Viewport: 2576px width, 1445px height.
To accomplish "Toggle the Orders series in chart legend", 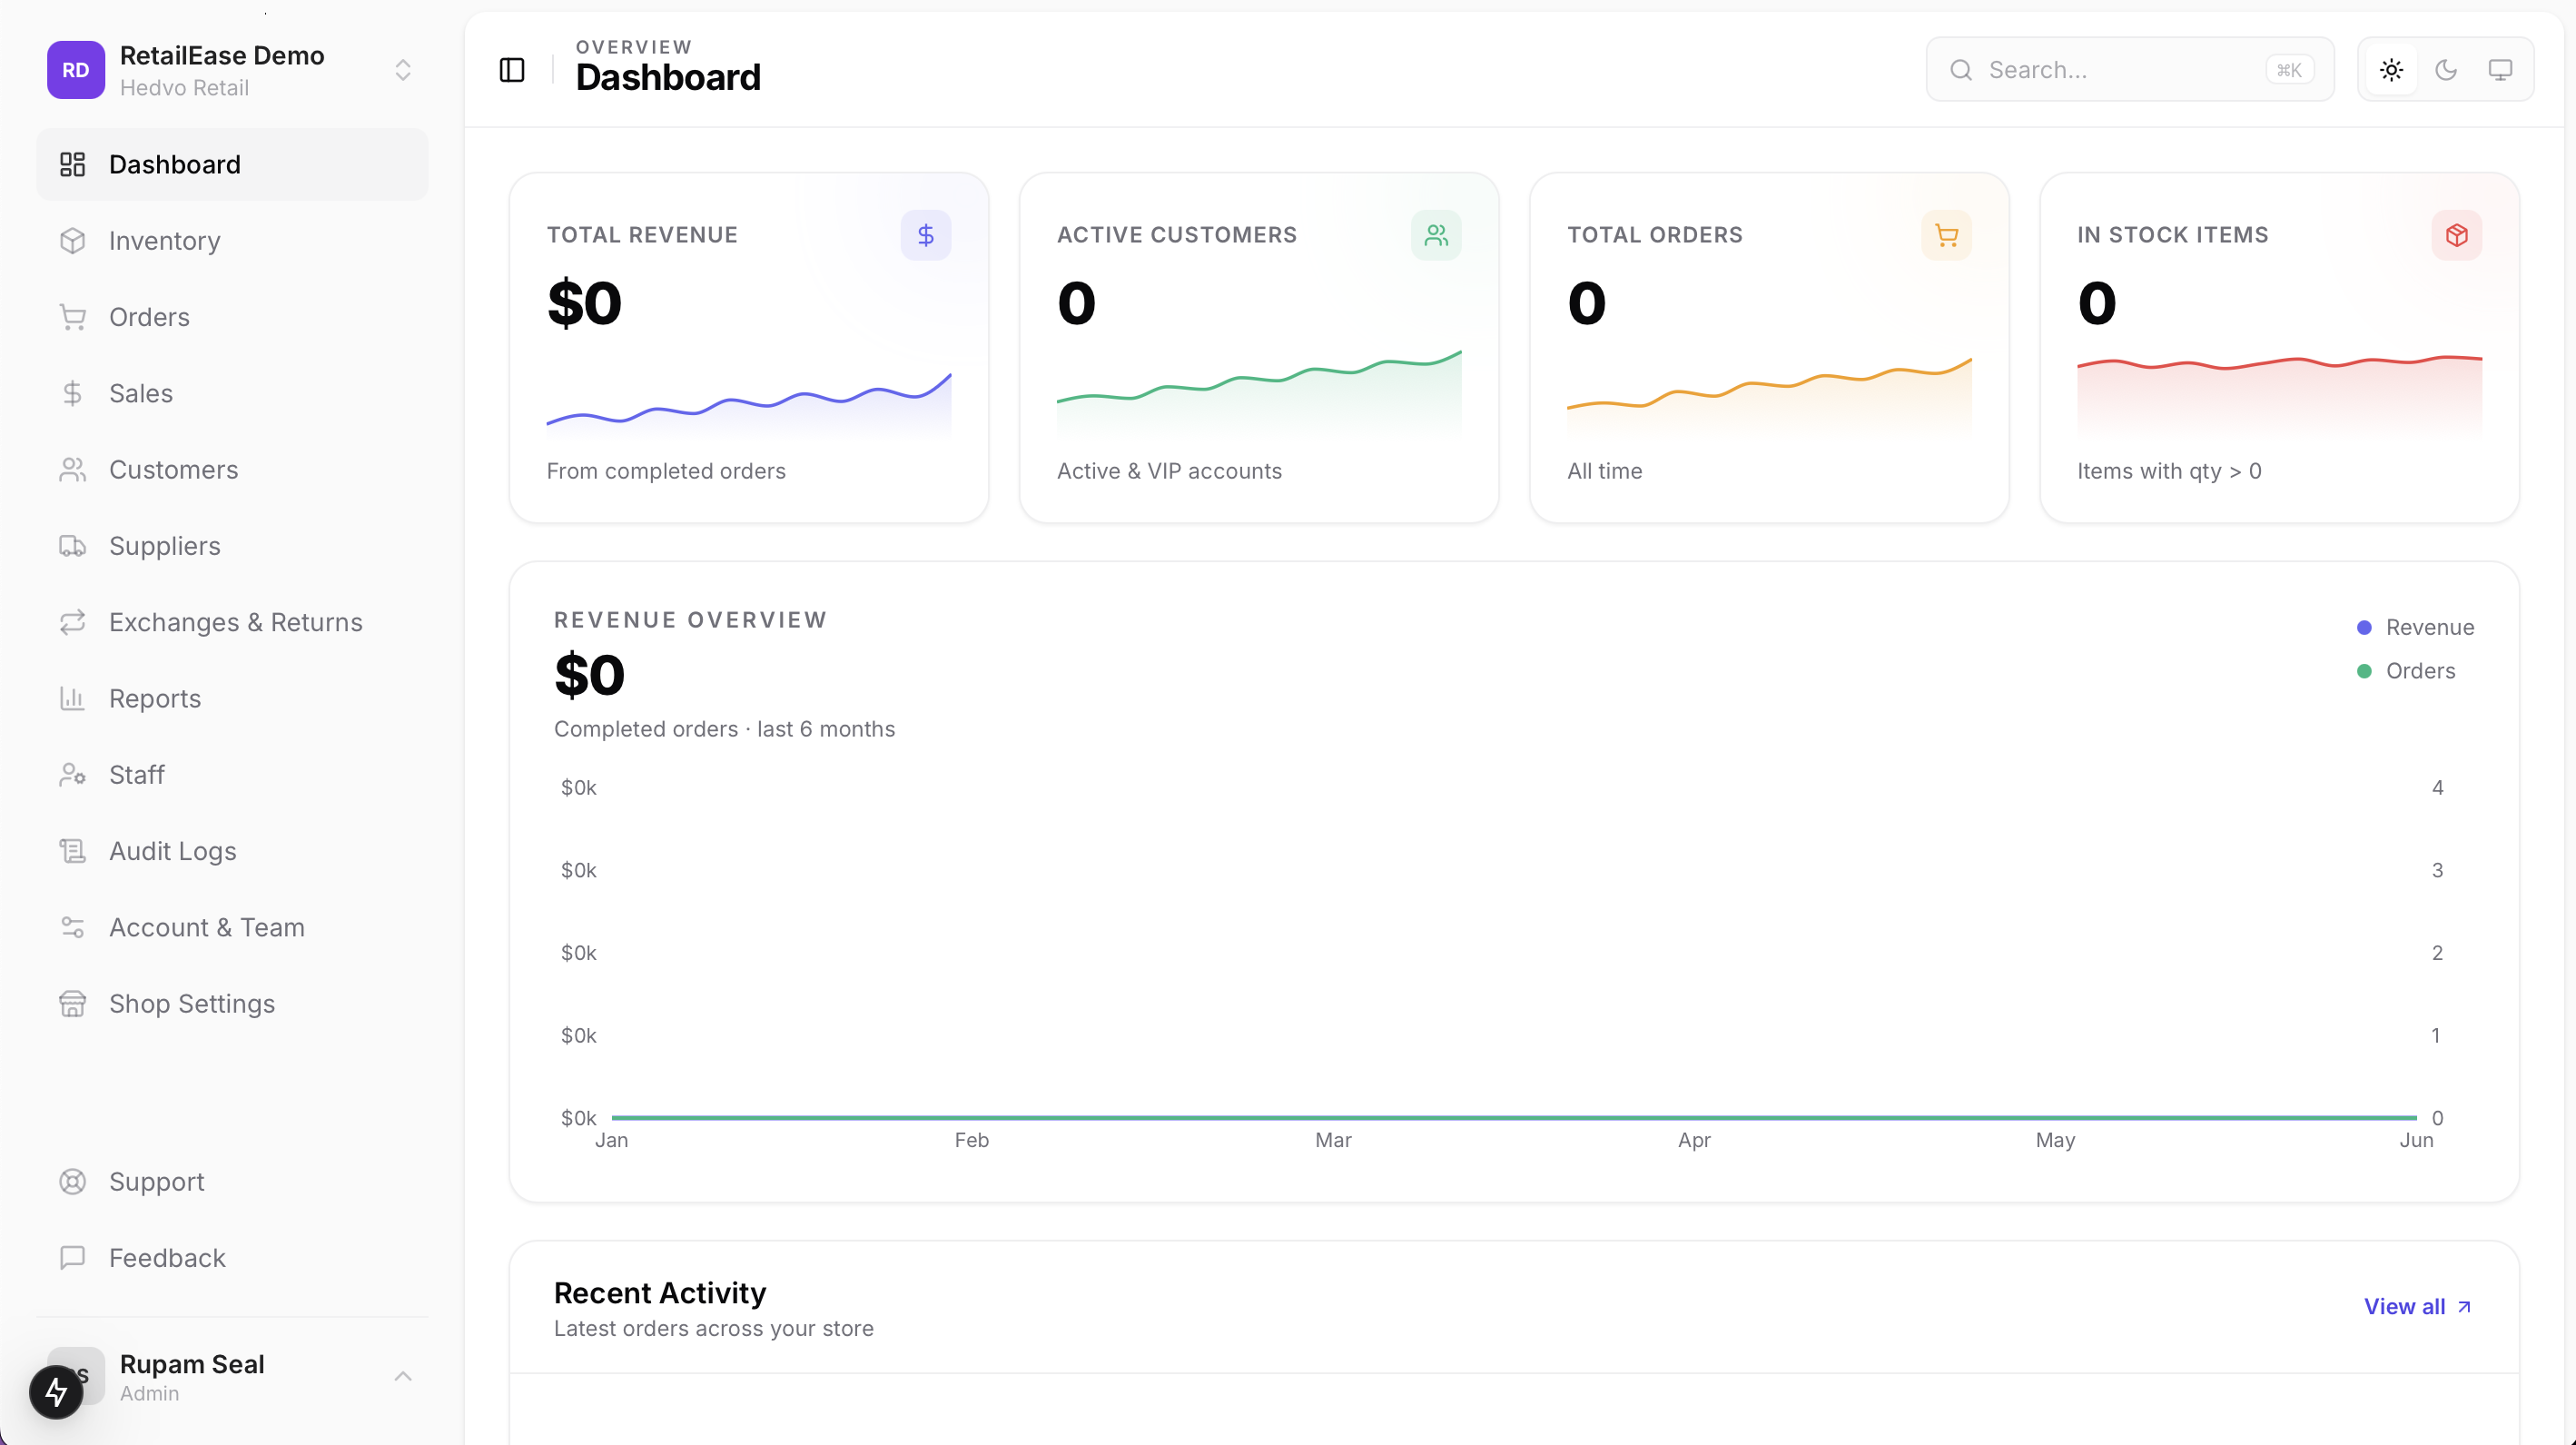I will tap(2405, 671).
